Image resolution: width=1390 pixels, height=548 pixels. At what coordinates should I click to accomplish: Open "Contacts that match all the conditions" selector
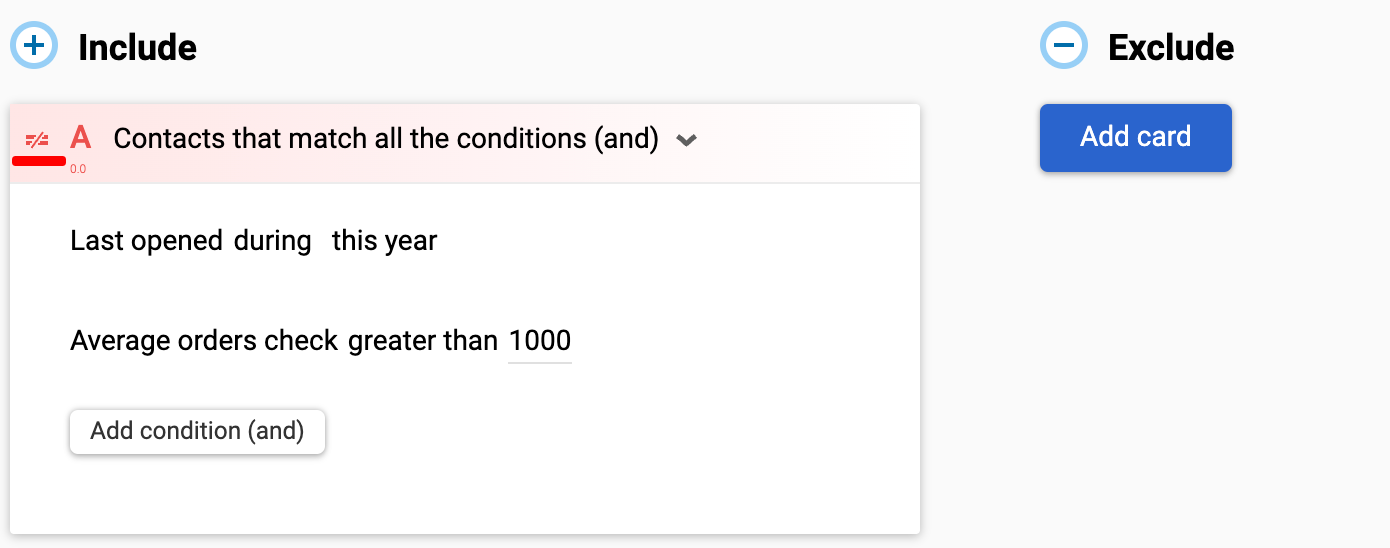click(x=386, y=138)
